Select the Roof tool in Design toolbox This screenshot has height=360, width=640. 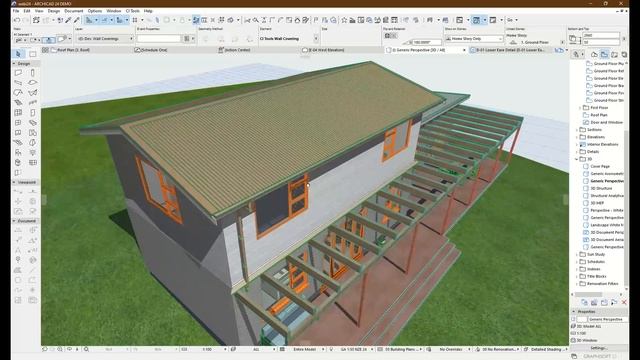coord(18,93)
